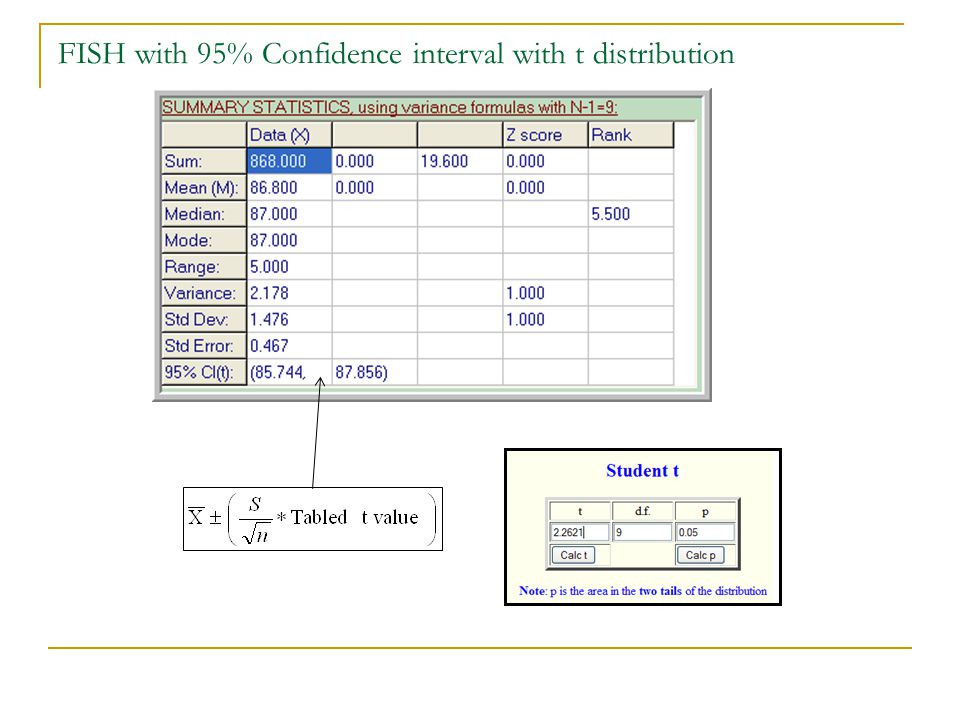Screen dimensions: 960x720
Task: Select the Median value 87.000
Action: pyautogui.click(x=289, y=214)
